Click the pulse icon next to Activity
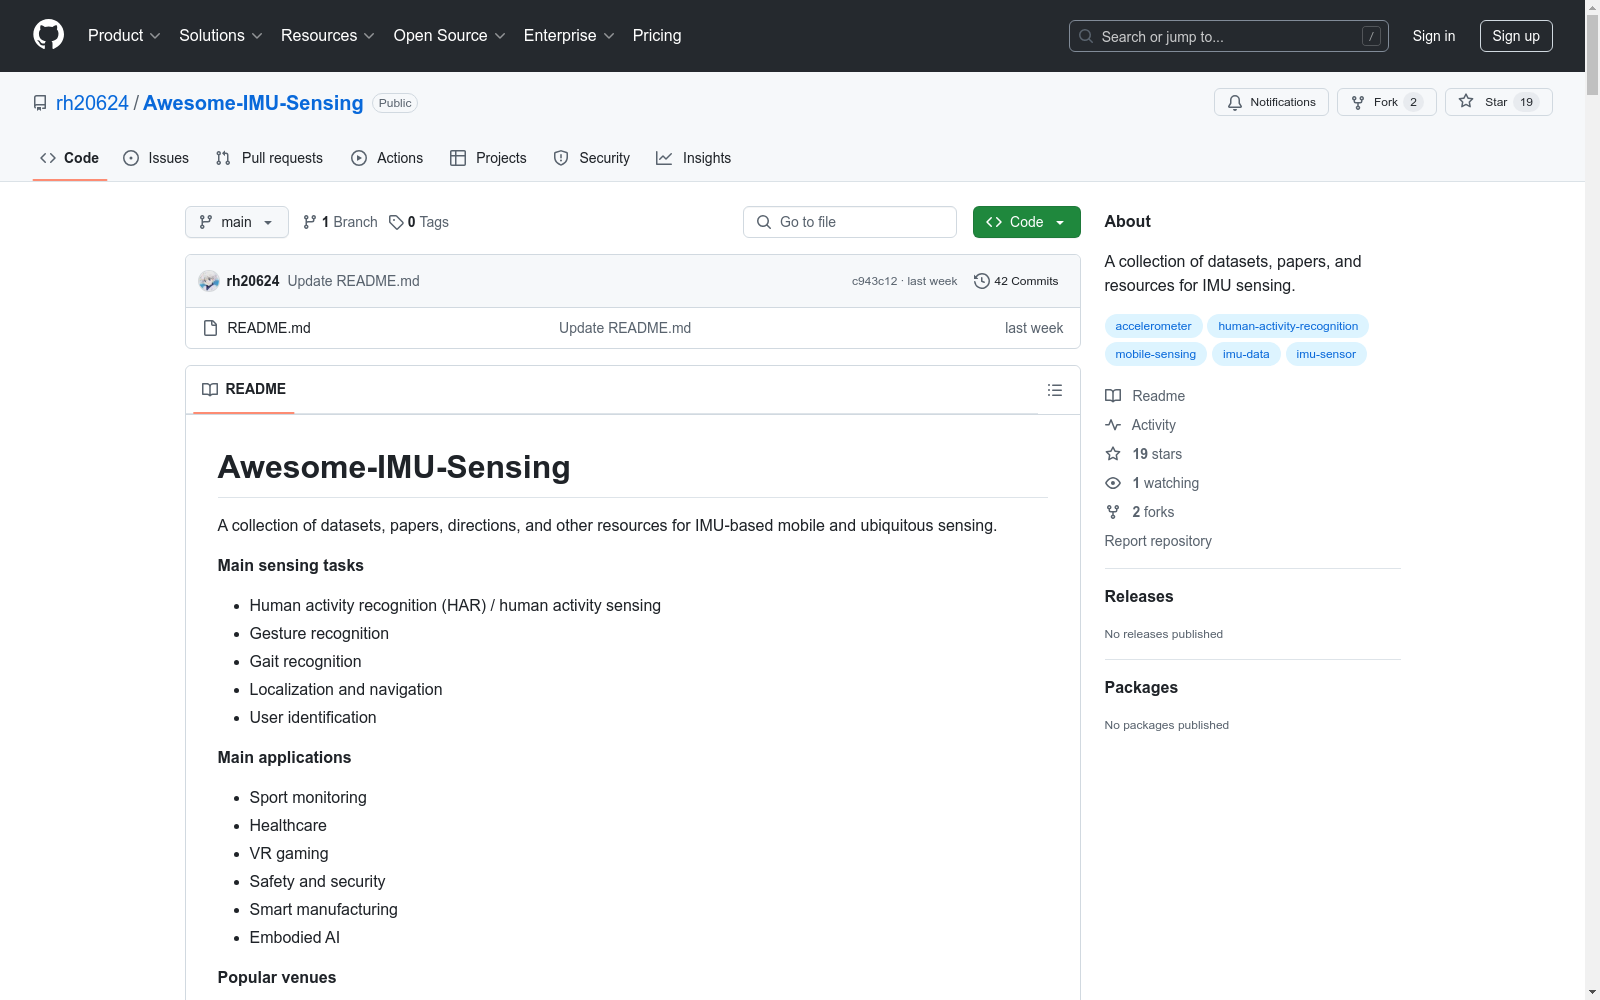This screenshot has width=1600, height=1000. tap(1113, 425)
